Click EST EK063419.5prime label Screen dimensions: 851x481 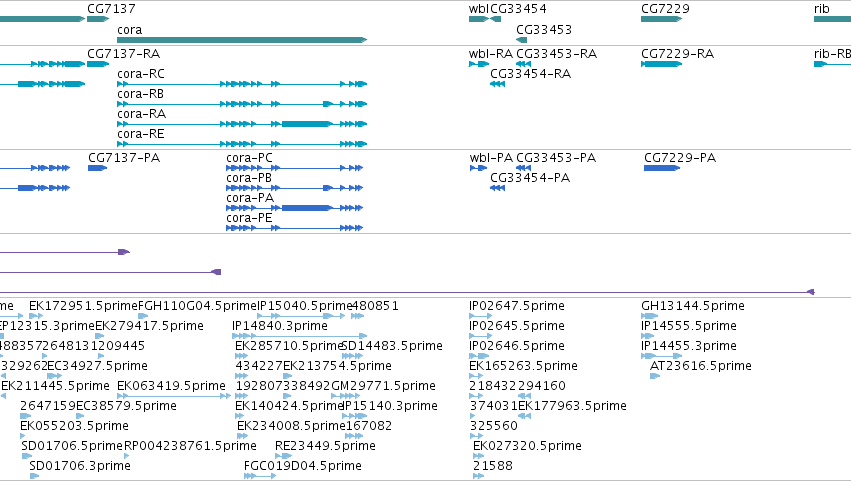pyautogui.click(x=172, y=387)
